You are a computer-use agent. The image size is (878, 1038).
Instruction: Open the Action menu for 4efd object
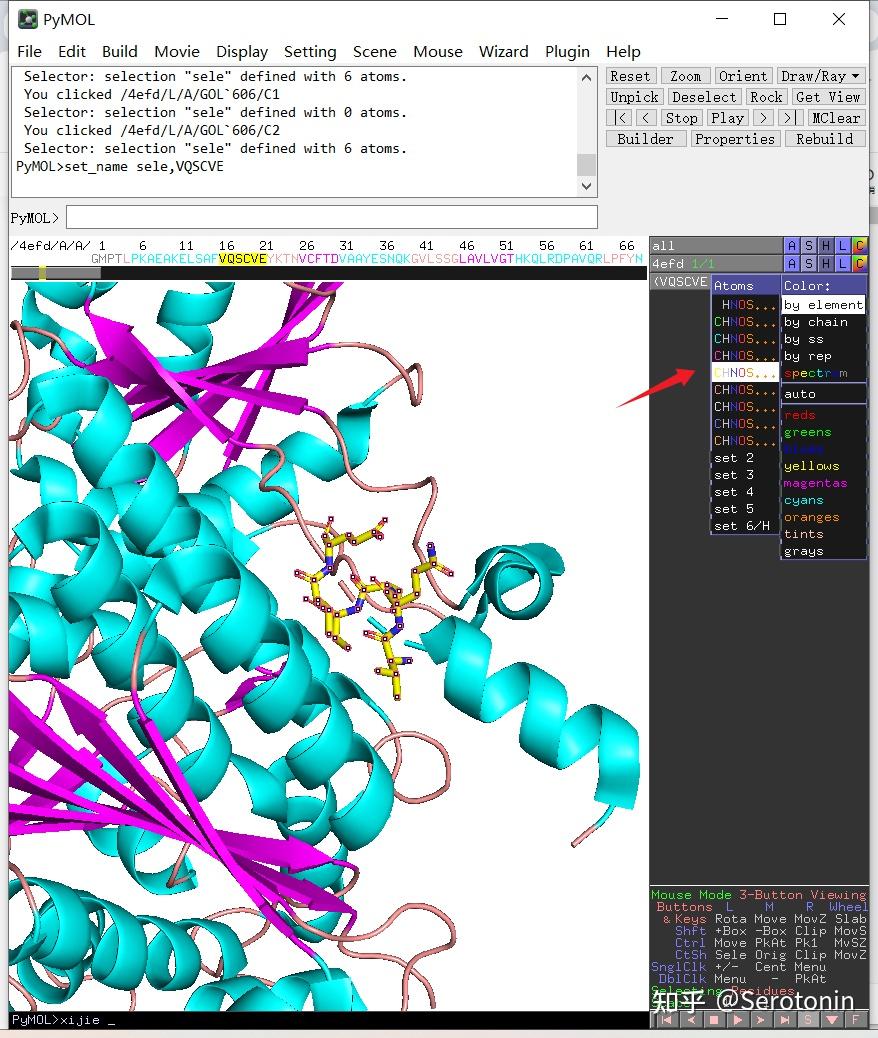tap(791, 263)
